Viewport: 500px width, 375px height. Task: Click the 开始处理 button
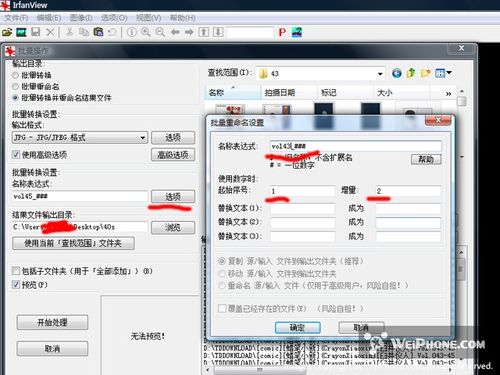click(52, 322)
